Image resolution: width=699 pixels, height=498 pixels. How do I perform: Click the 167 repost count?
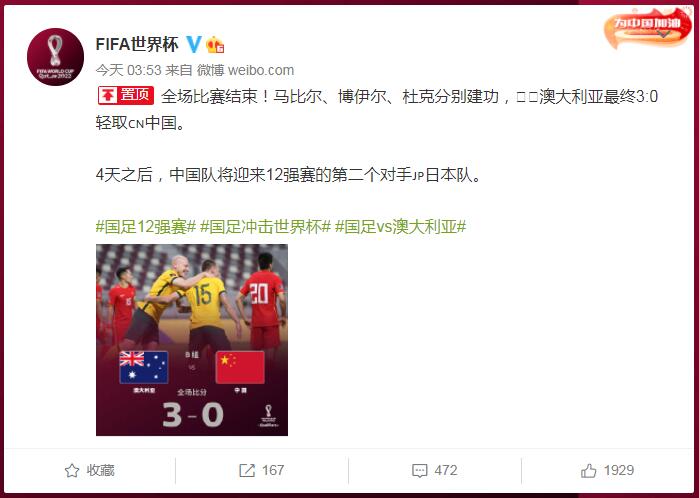273,470
